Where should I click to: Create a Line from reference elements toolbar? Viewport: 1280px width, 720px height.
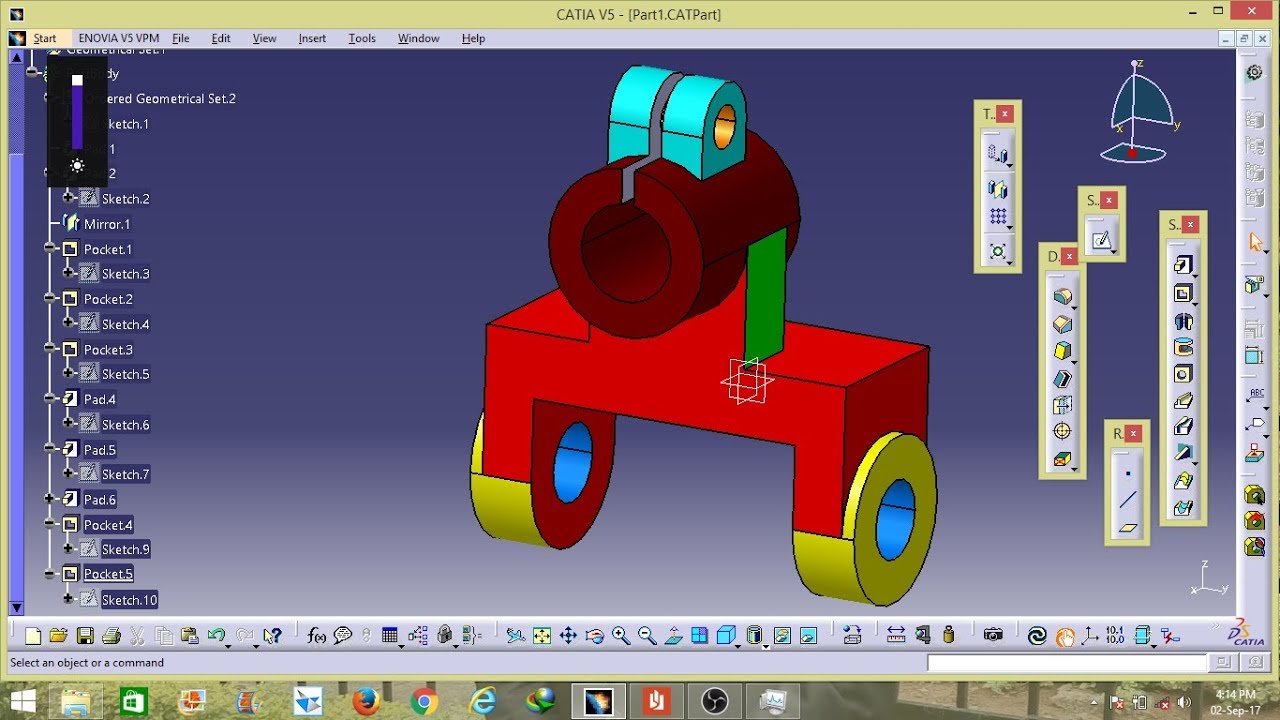(1128, 500)
